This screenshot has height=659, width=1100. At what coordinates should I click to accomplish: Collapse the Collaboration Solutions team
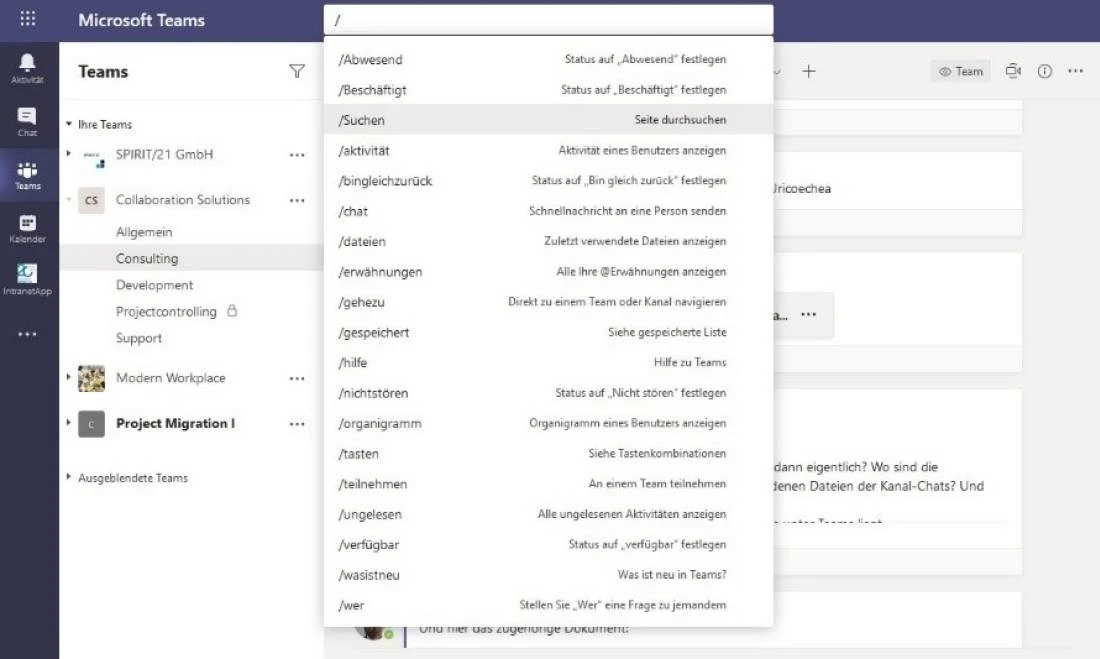69,200
